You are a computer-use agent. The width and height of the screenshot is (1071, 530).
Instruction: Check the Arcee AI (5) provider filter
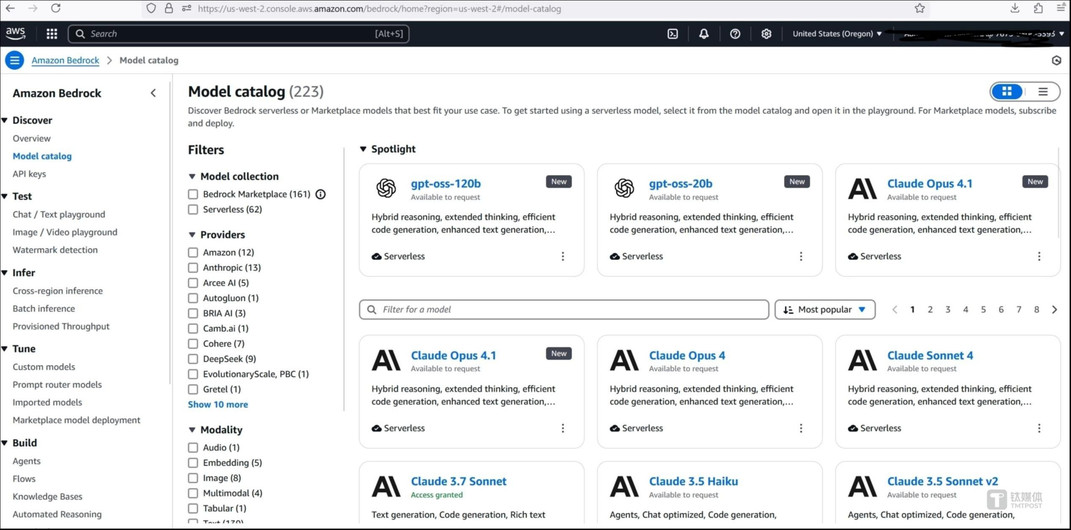coord(193,283)
